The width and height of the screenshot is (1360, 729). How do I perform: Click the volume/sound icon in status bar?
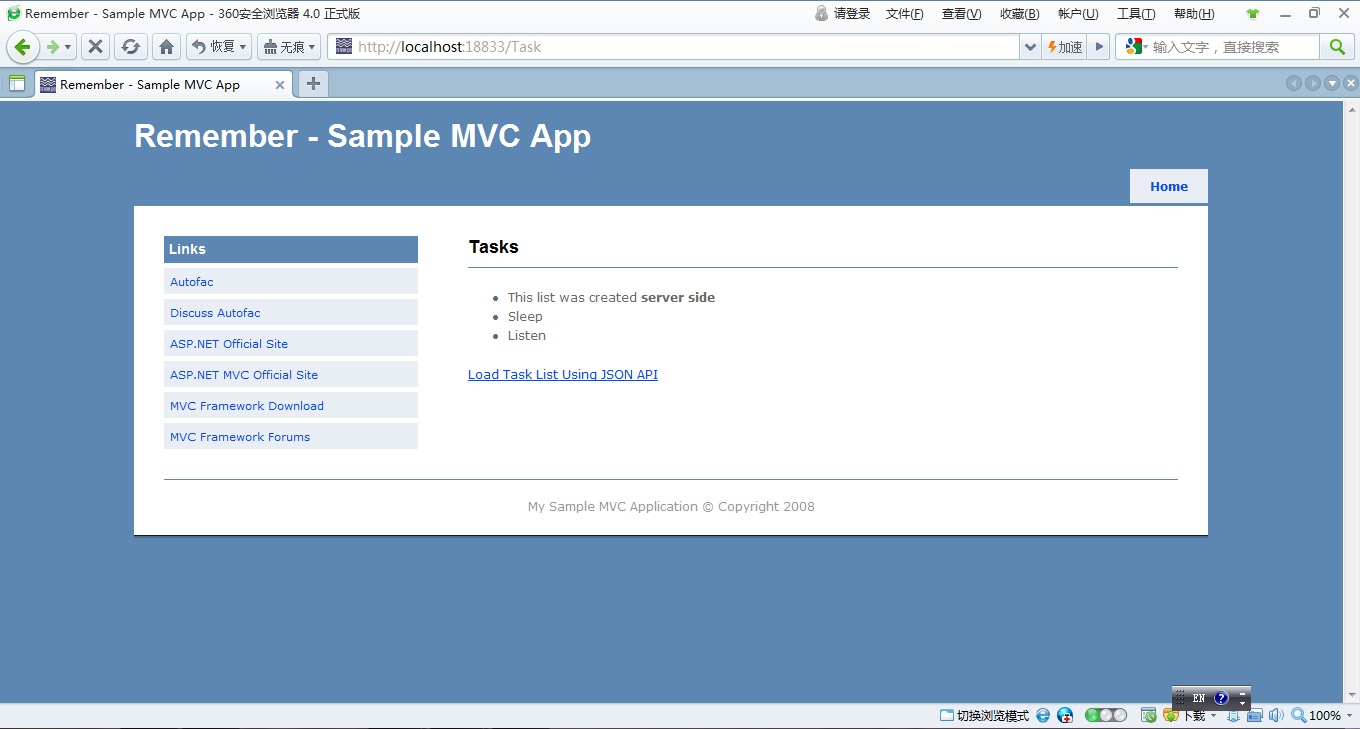tap(1276, 715)
